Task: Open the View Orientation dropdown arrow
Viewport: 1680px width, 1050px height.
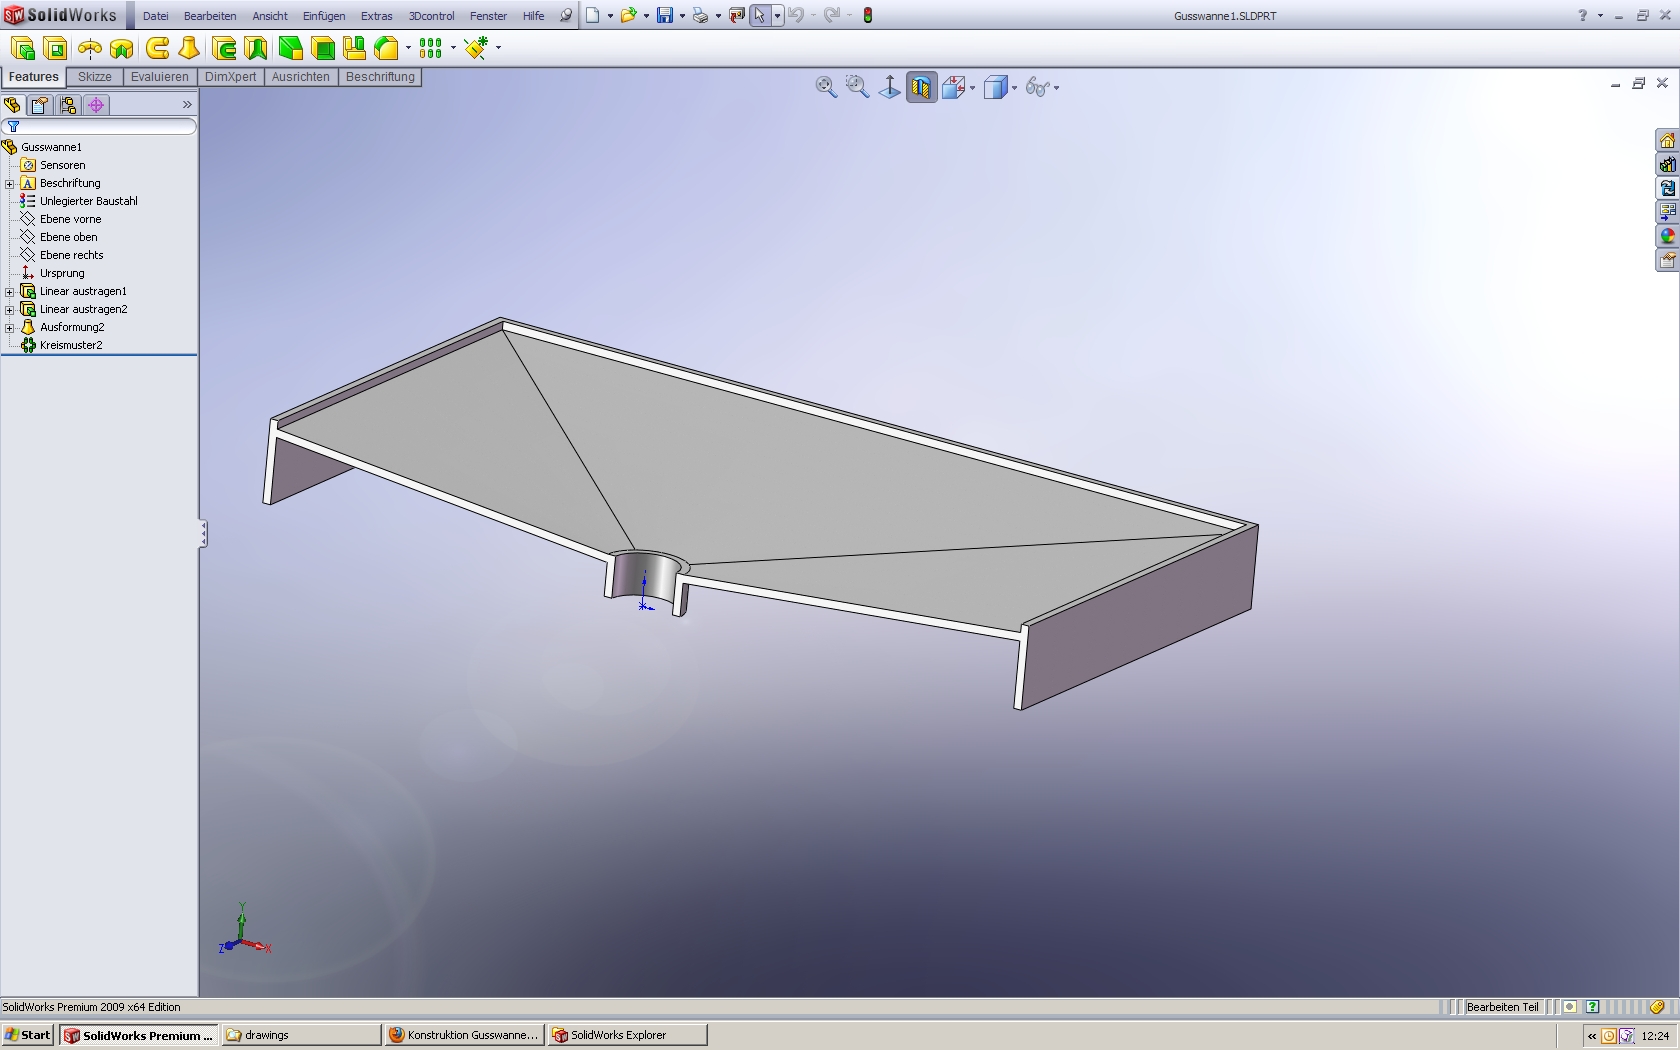Action: pyautogui.click(x=972, y=88)
